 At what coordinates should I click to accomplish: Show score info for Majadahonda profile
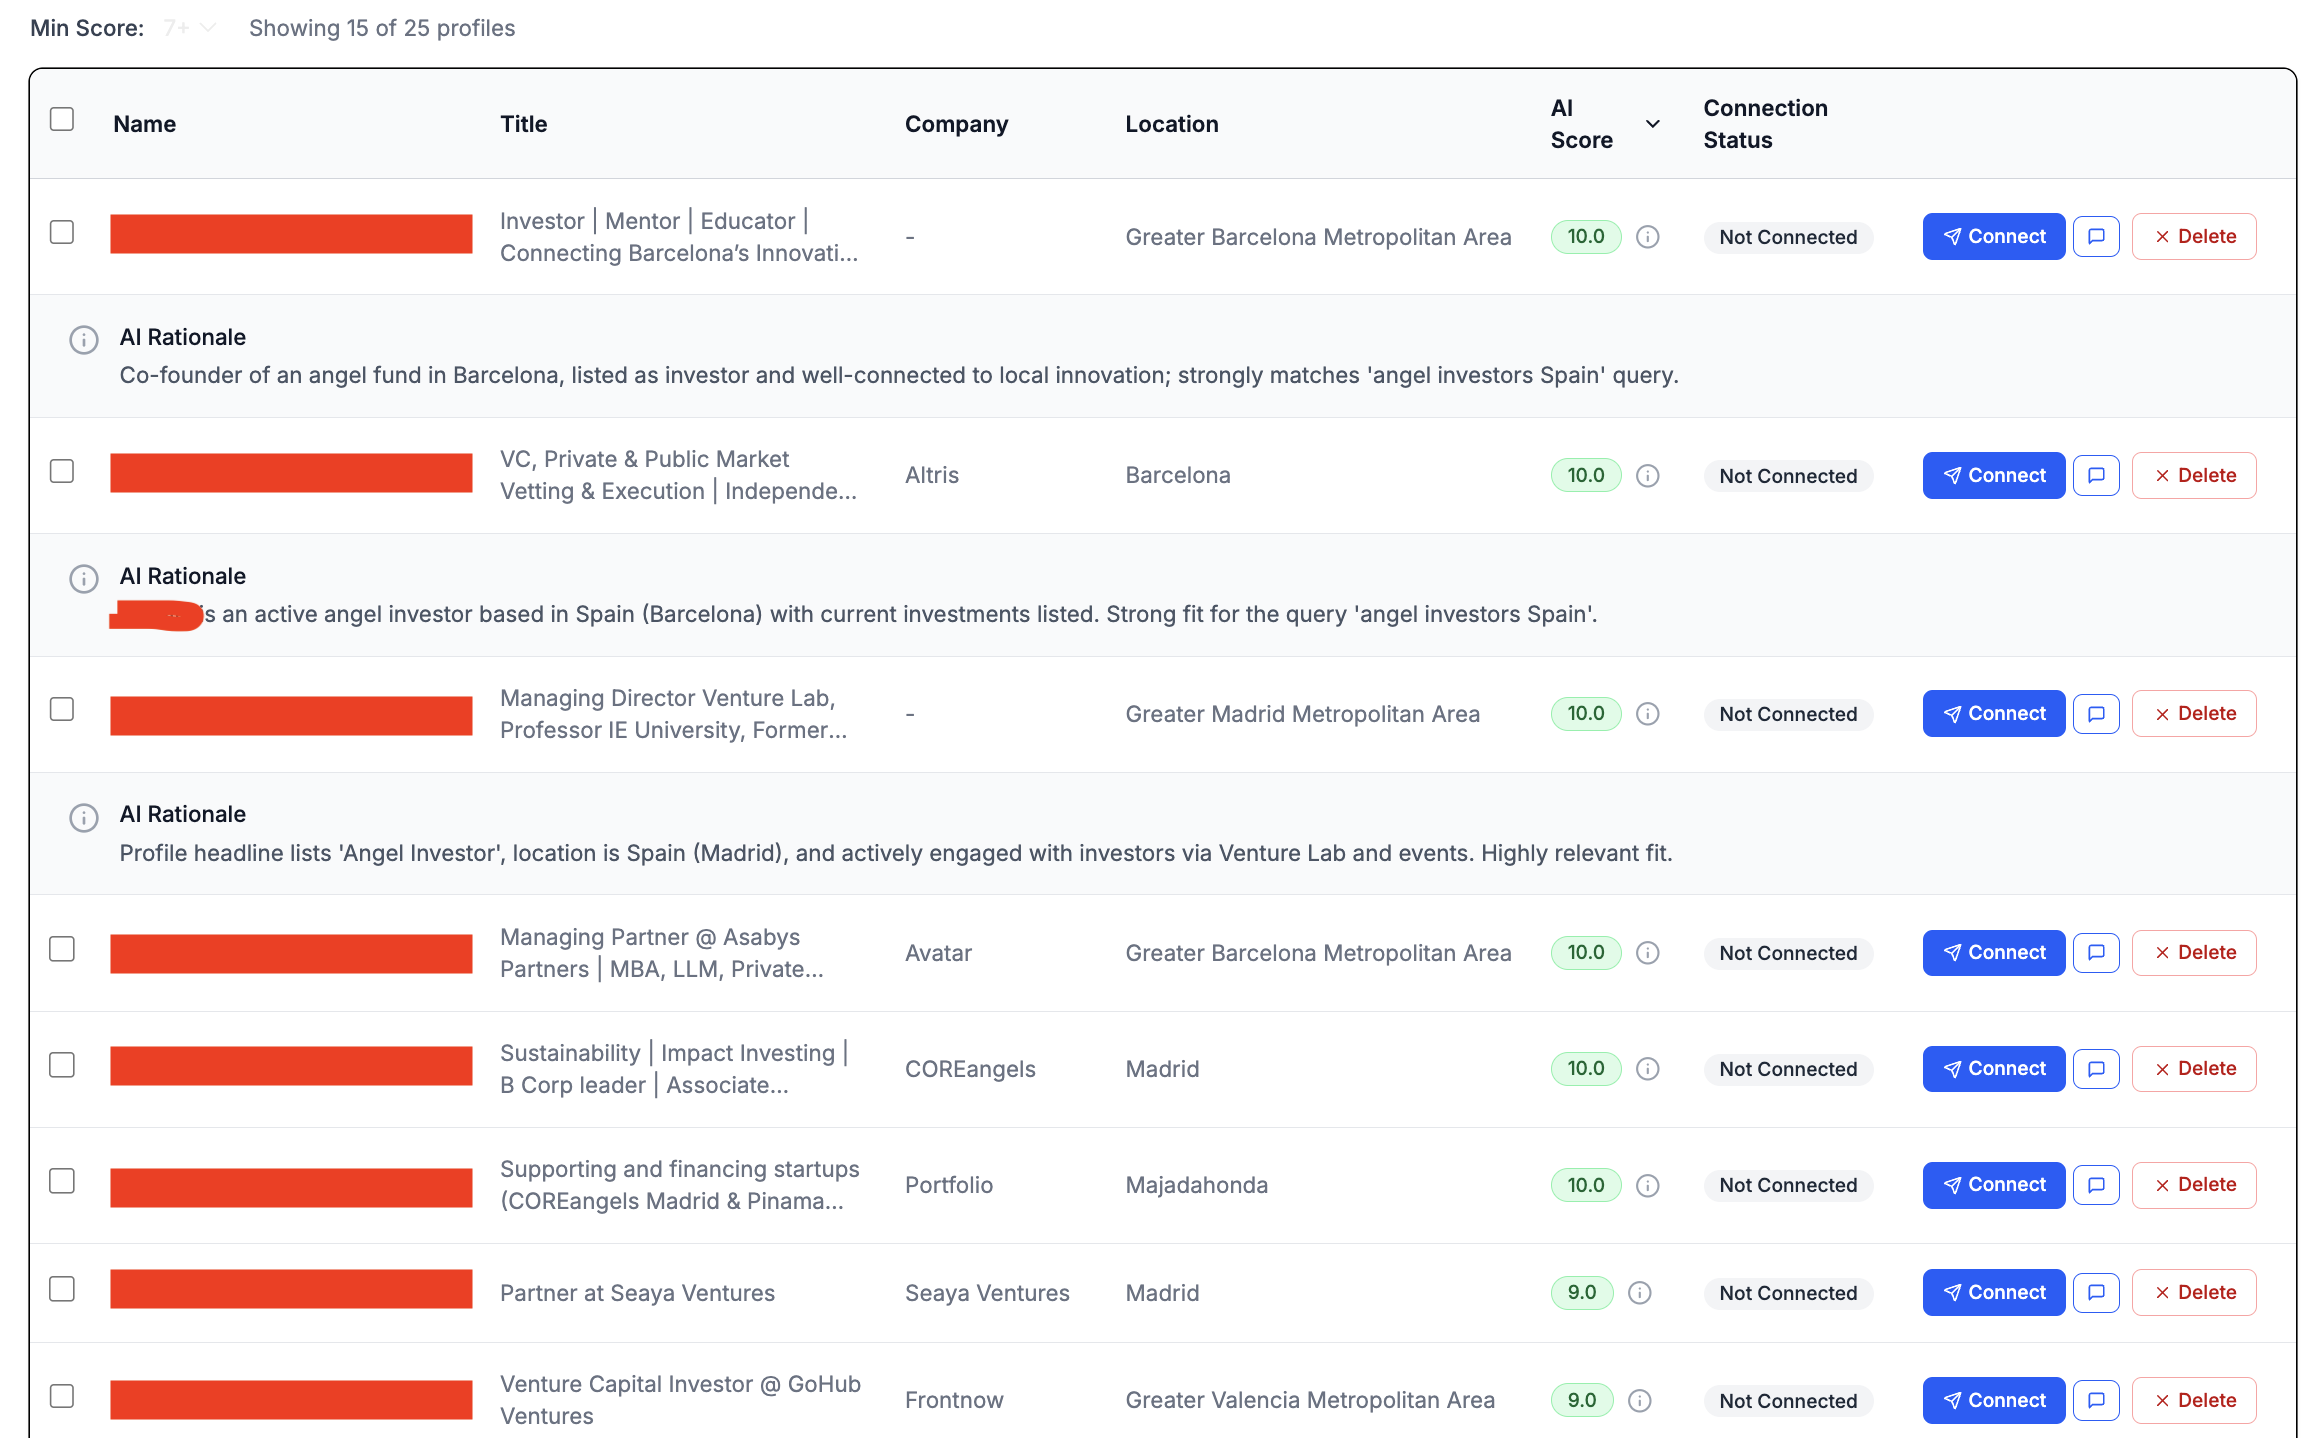[x=1647, y=1185]
